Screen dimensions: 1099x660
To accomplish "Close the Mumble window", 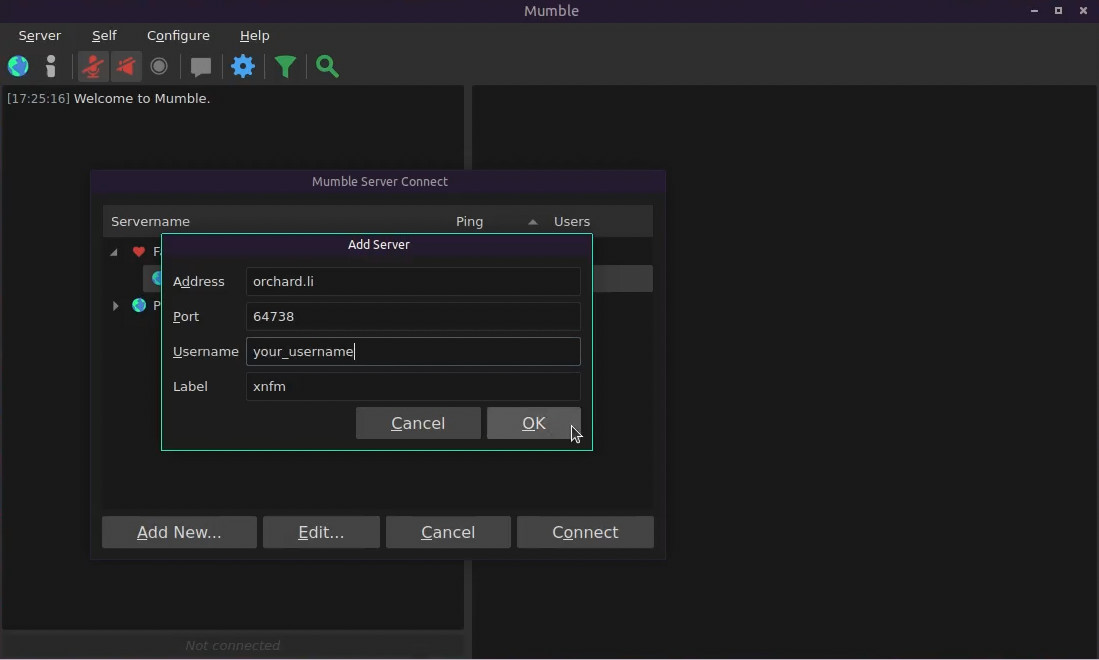I will pos(1083,11).
